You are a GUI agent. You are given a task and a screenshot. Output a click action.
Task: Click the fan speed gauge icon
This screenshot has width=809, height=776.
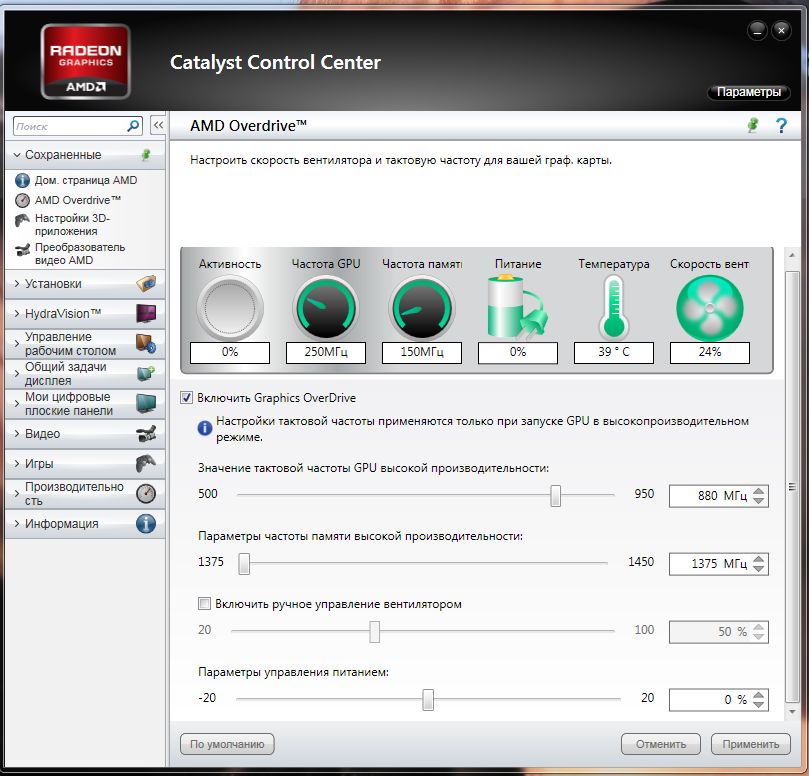coord(709,308)
